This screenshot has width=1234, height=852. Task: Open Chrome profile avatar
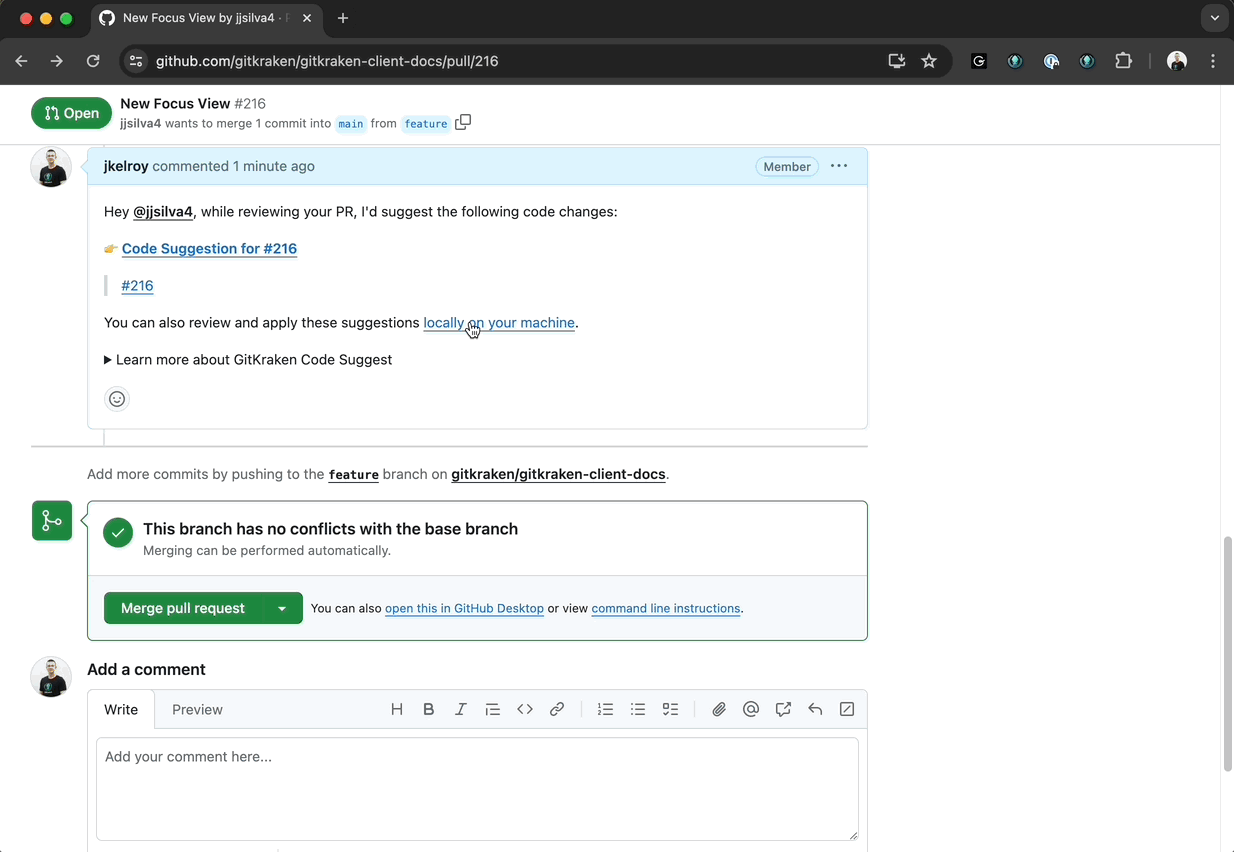pos(1177,61)
